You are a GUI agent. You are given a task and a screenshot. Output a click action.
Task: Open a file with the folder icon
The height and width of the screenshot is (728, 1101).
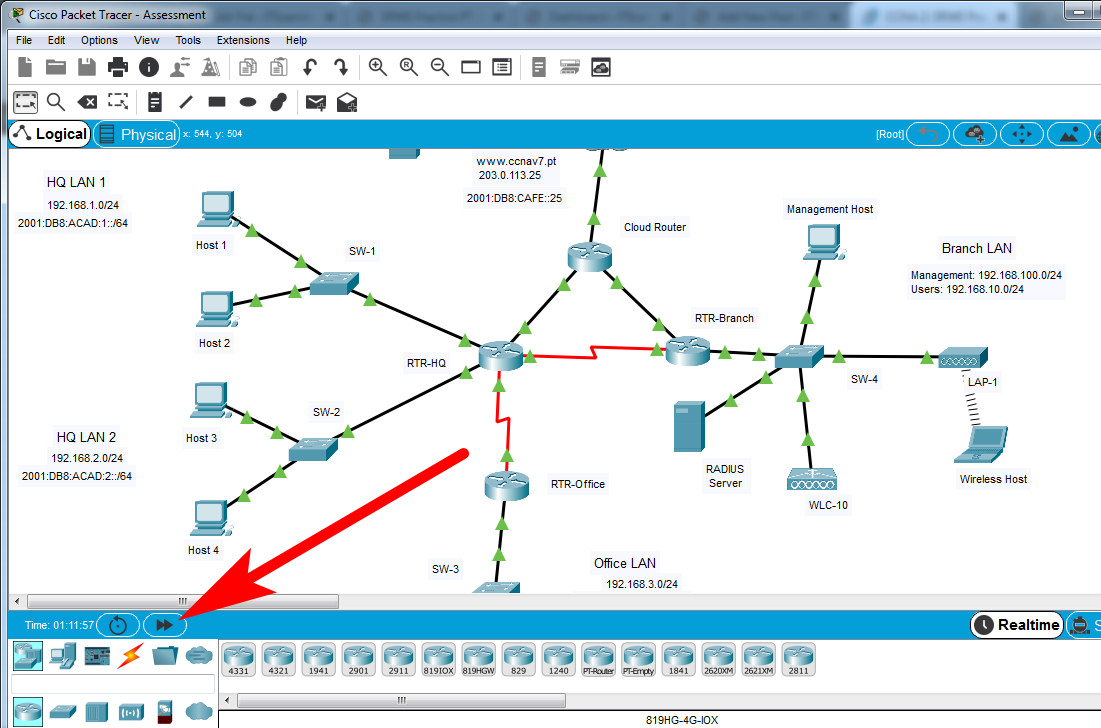pos(55,67)
